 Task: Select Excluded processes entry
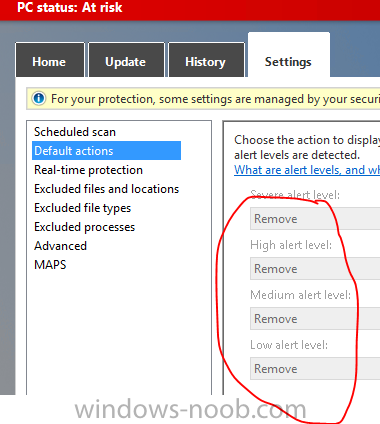click(x=84, y=227)
